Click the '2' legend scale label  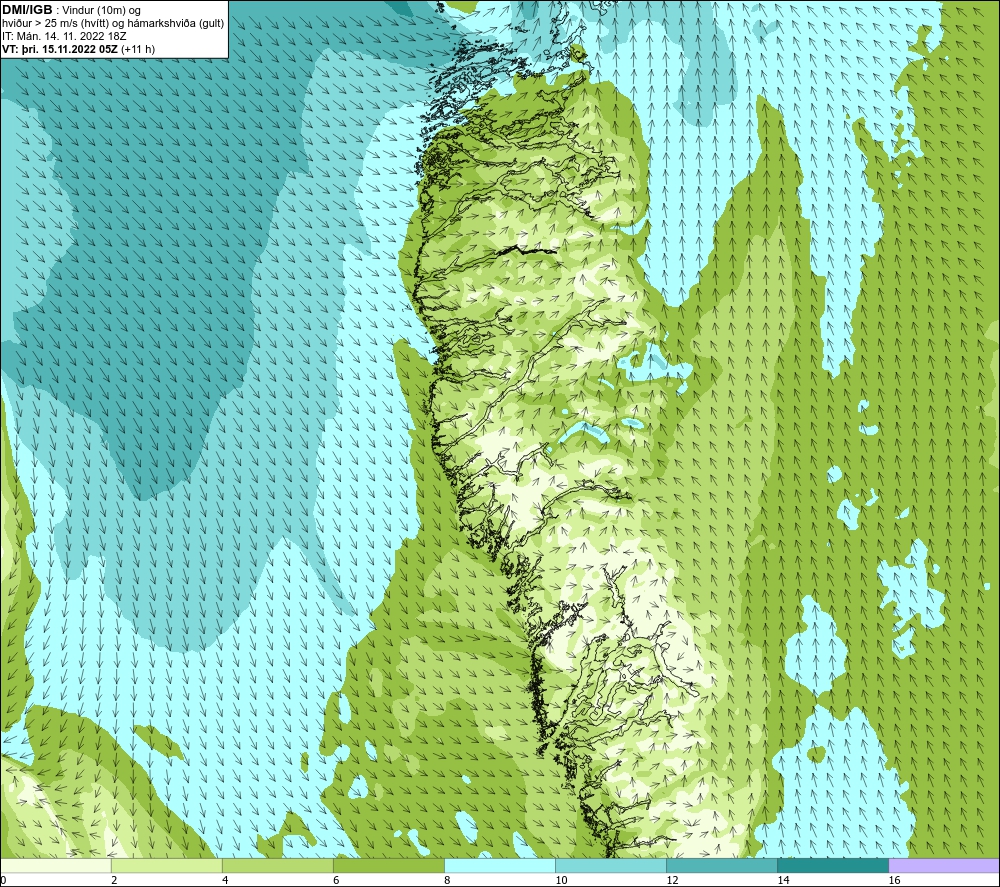coord(114,881)
